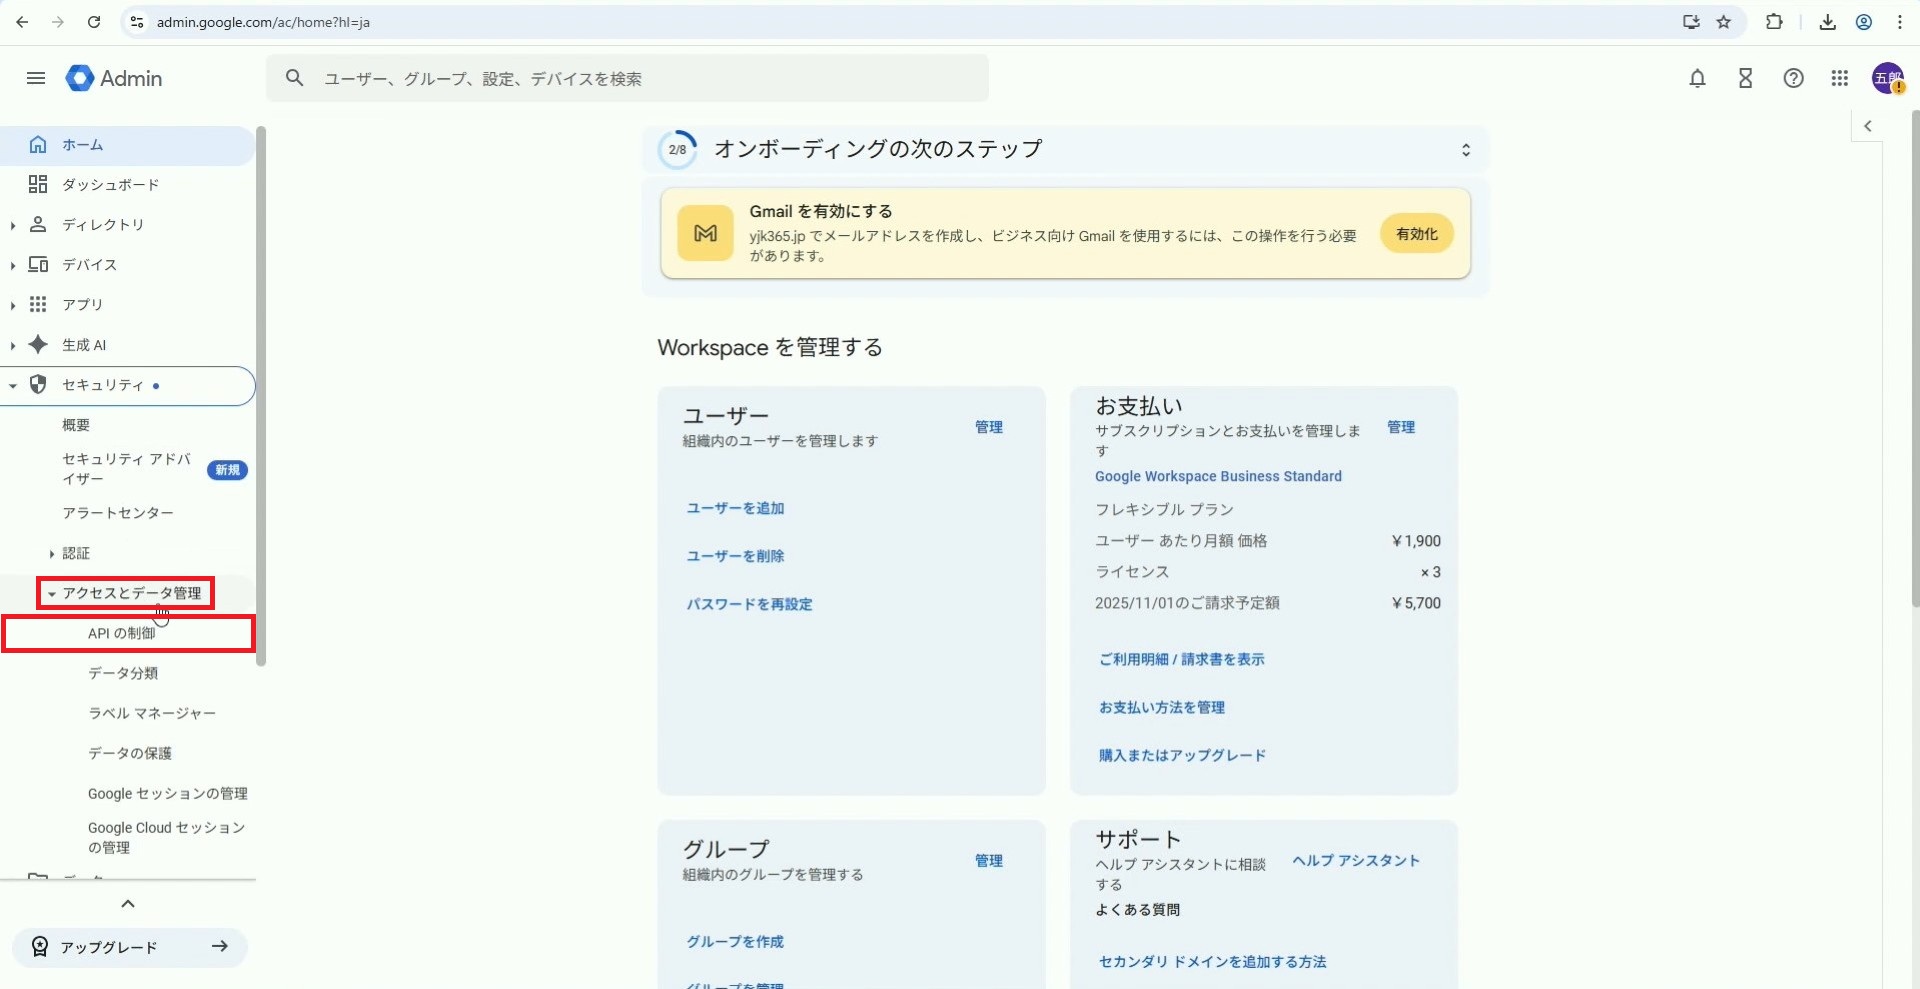Click the account avatar in header

[x=1887, y=78]
